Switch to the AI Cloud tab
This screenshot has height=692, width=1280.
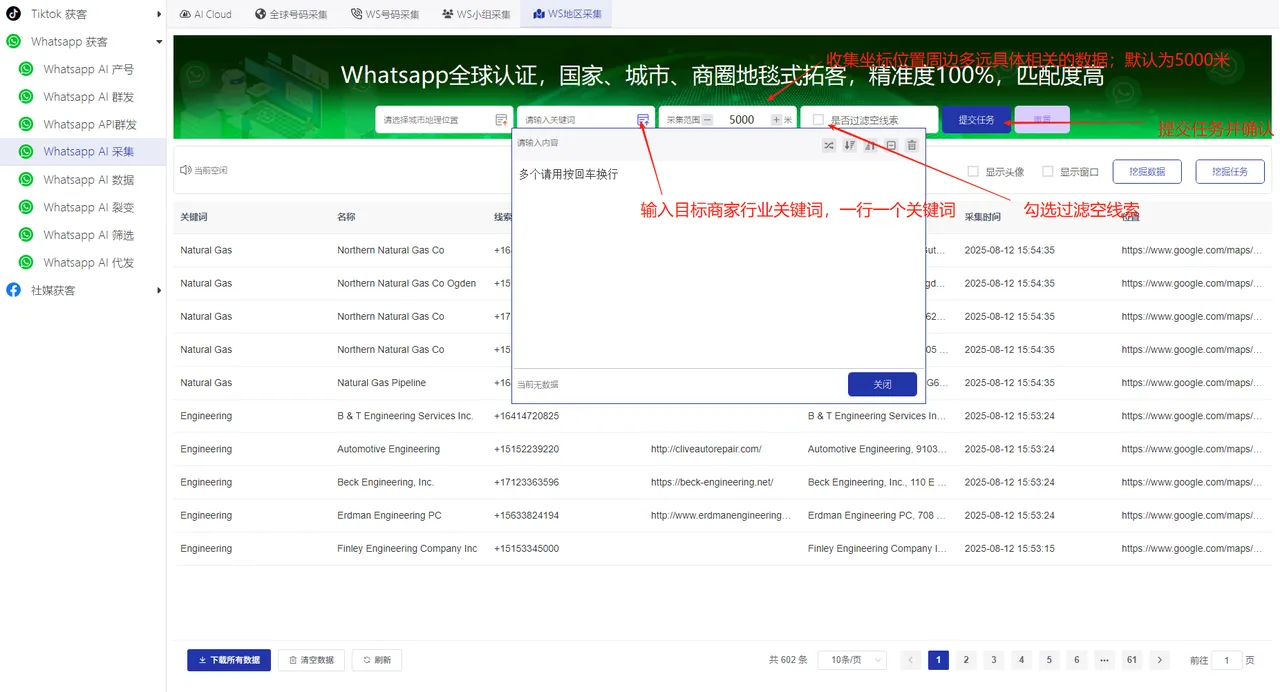click(x=205, y=13)
